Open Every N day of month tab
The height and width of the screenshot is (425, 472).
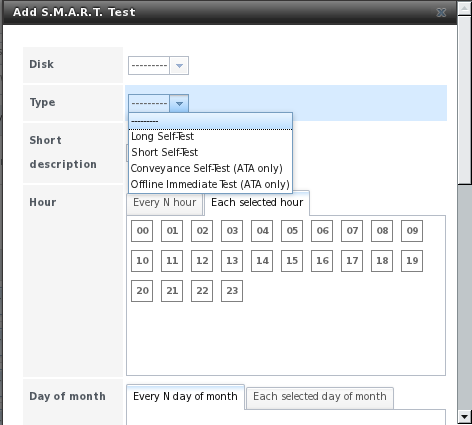click(185, 397)
